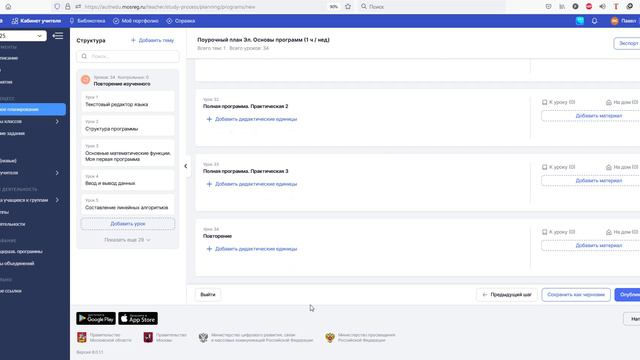This screenshot has height=360, width=640.
Task: Click the cyan square icon in header
Action: point(580,21)
